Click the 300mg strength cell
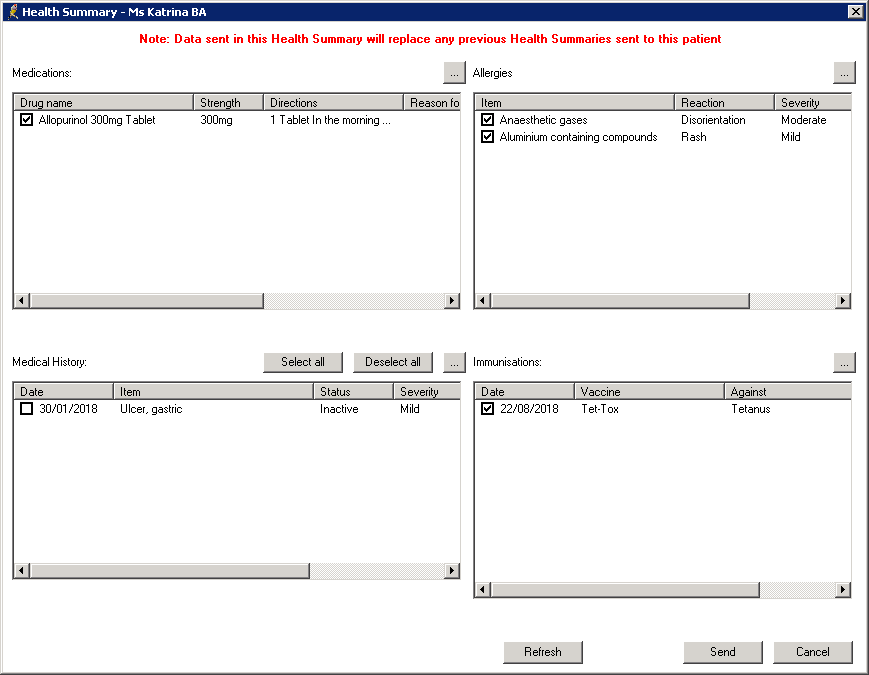 pyautogui.click(x=216, y=120)
